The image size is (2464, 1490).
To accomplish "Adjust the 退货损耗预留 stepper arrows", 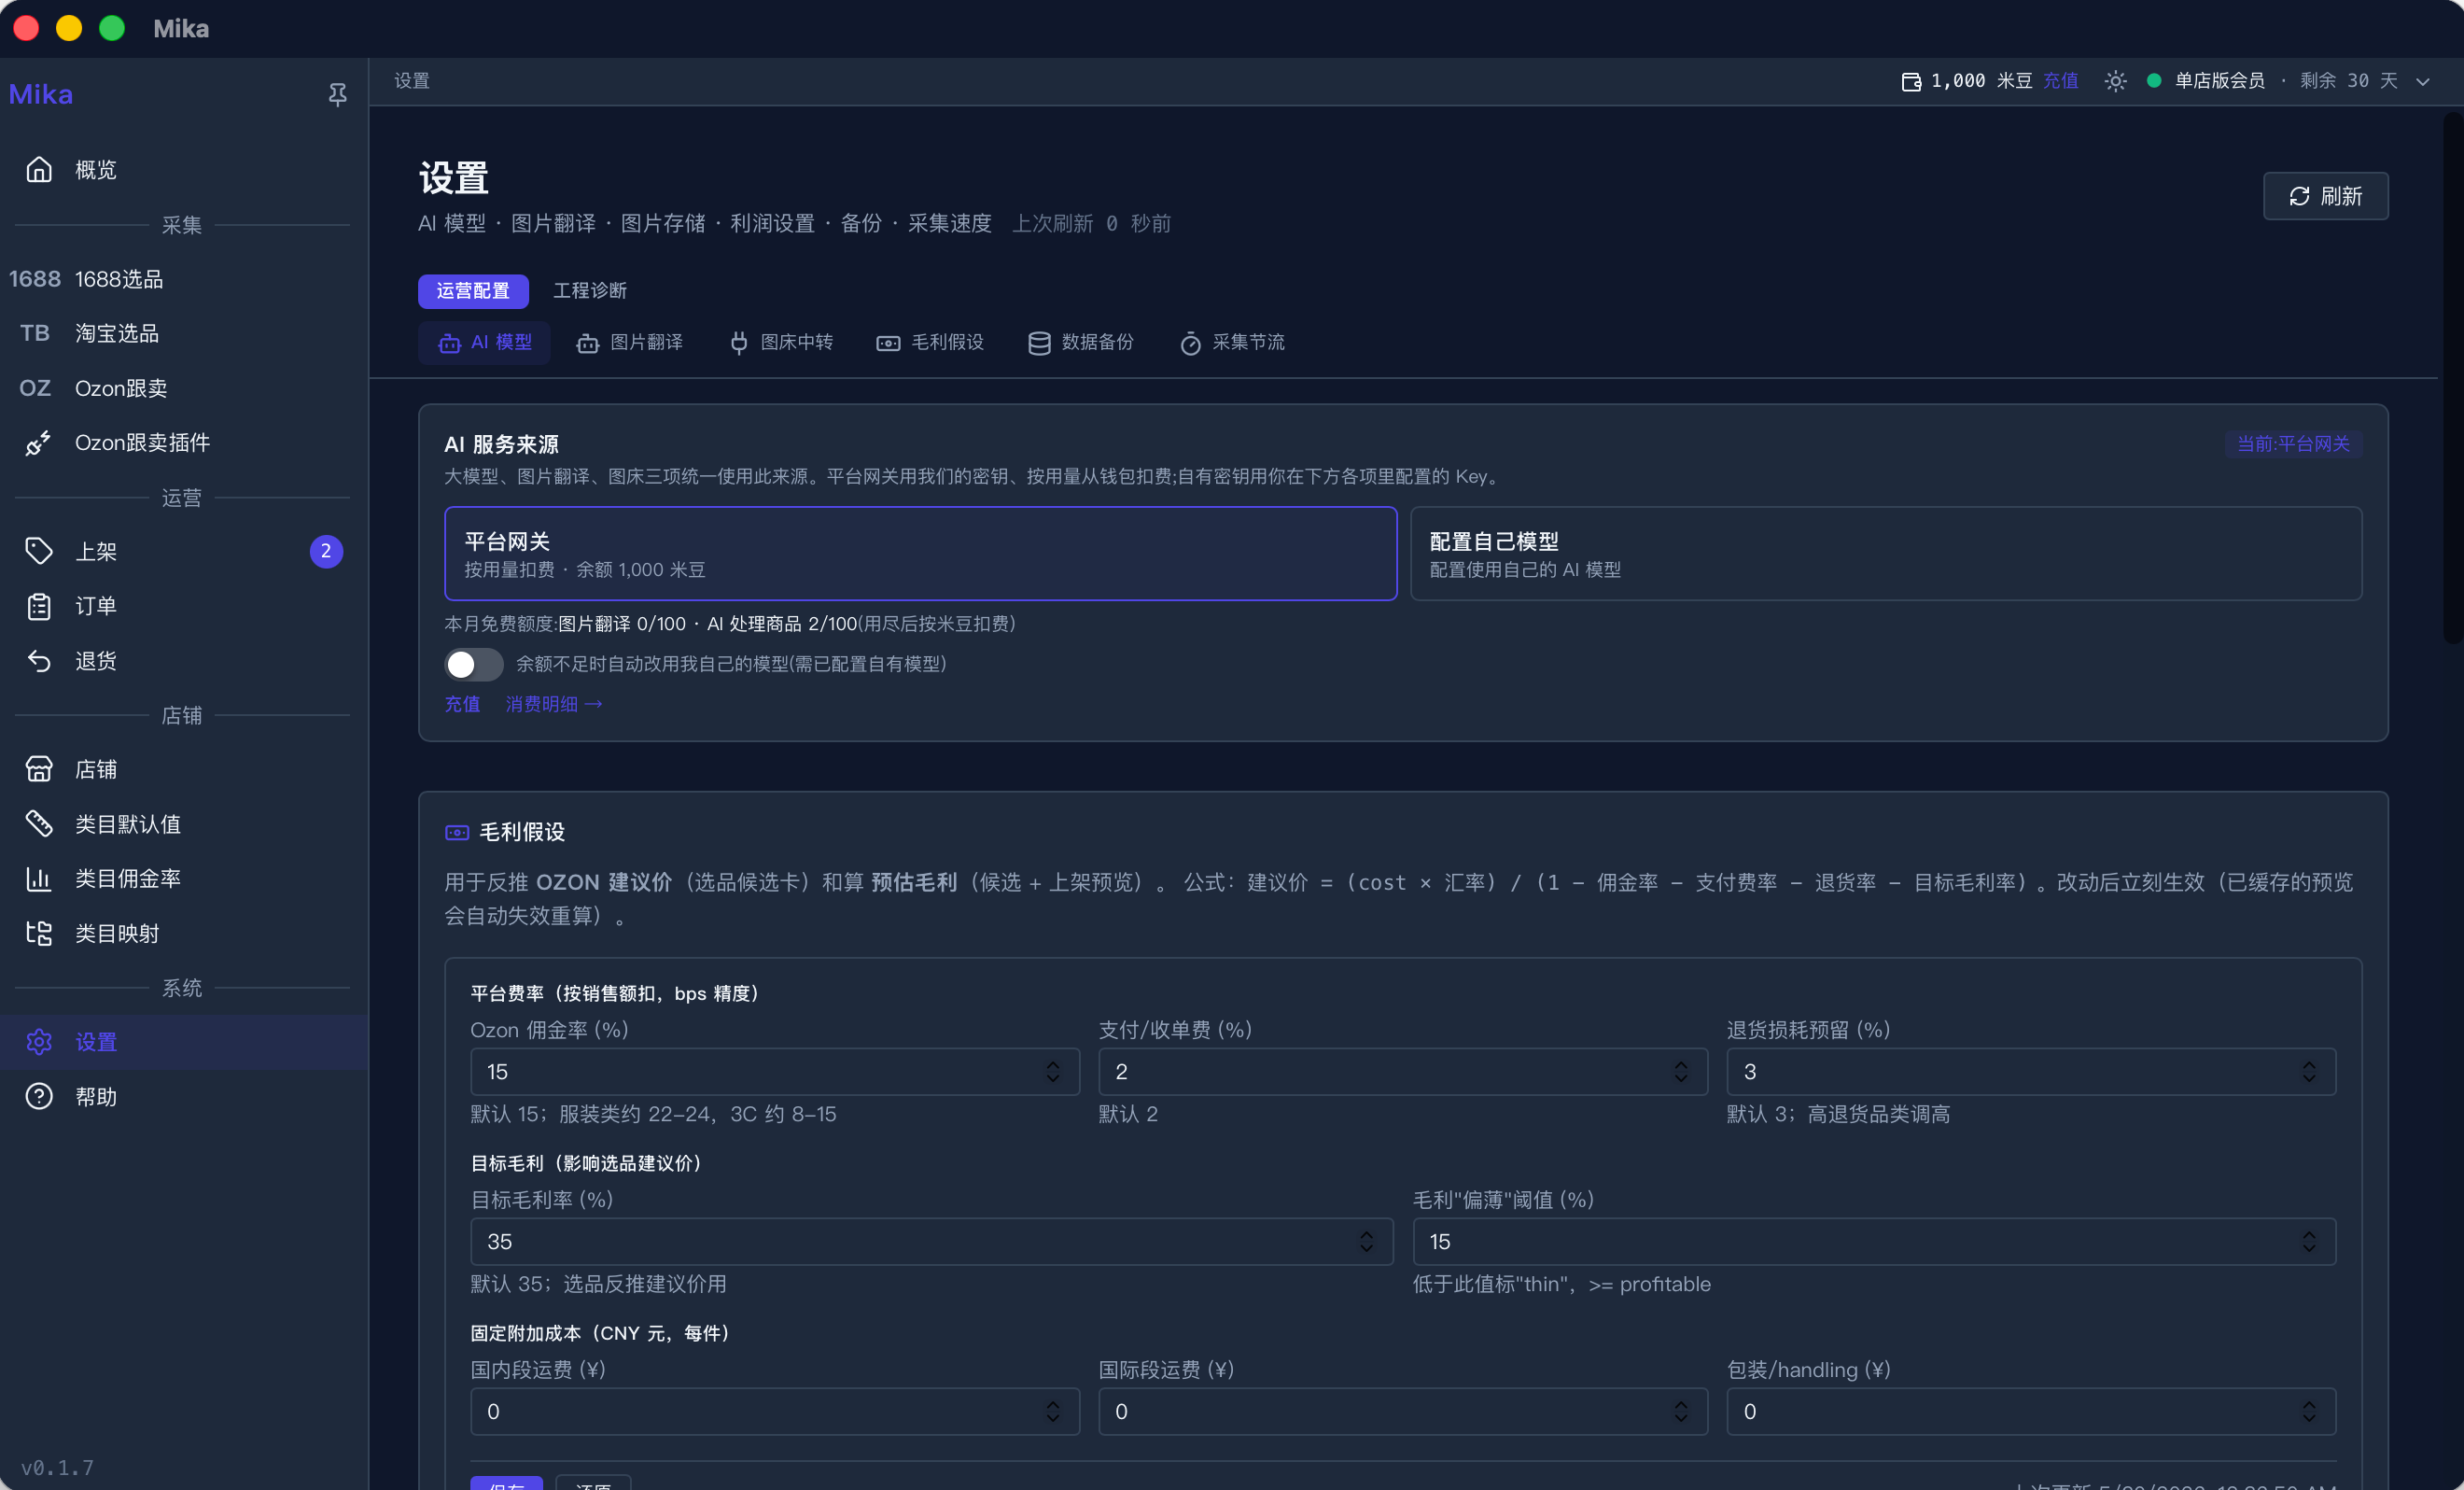I will [2309, 1071].
